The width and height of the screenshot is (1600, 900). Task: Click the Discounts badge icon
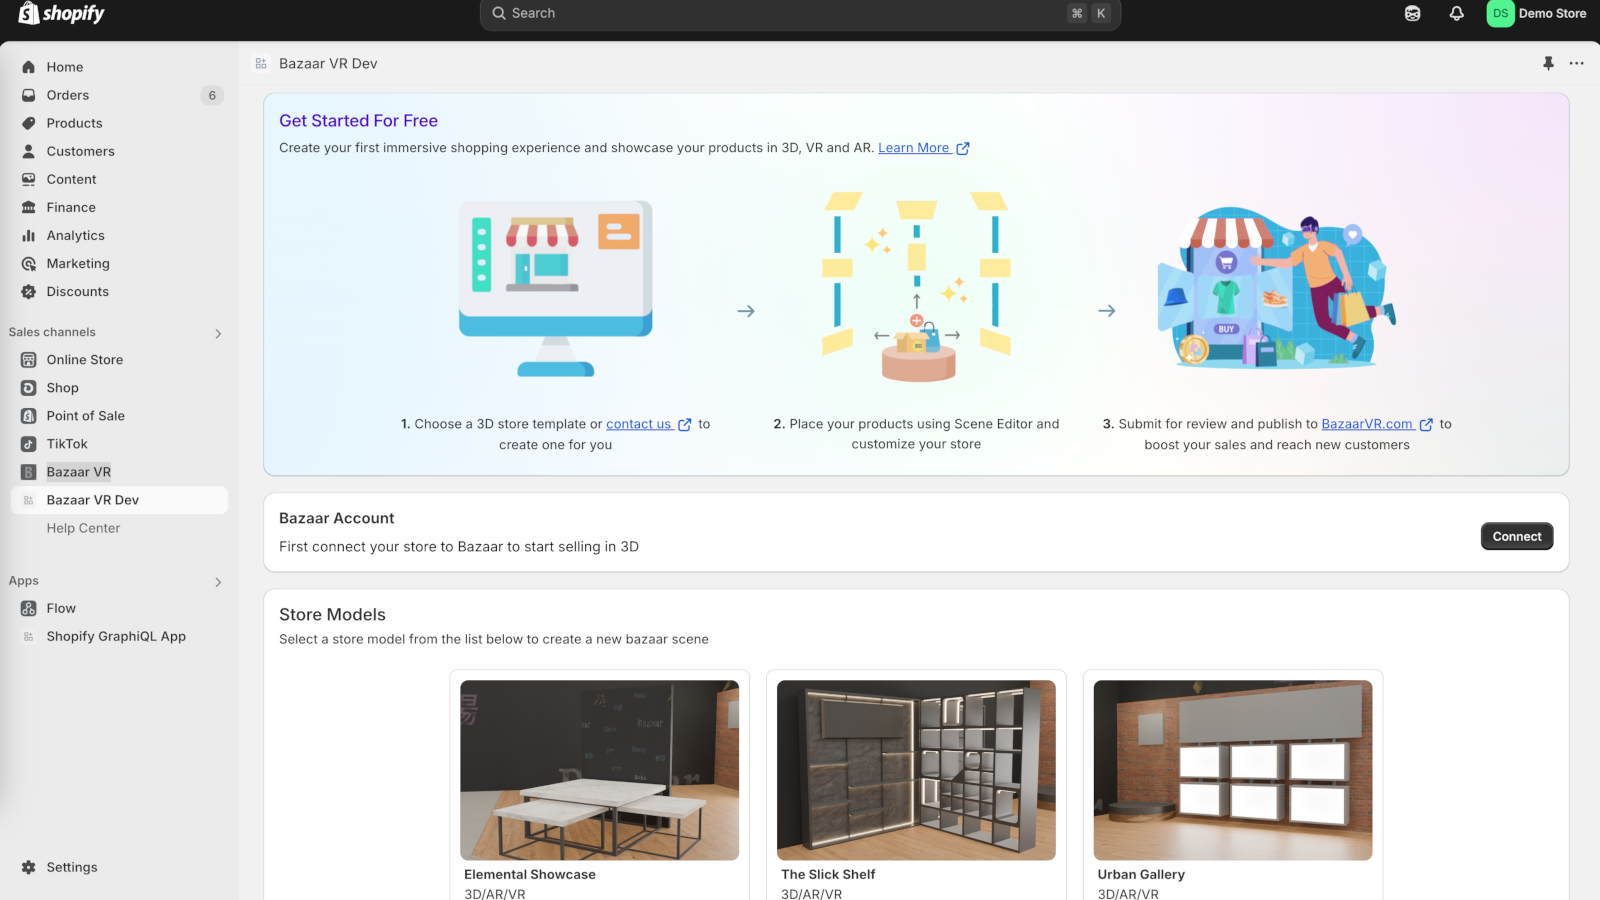point(29,291)
